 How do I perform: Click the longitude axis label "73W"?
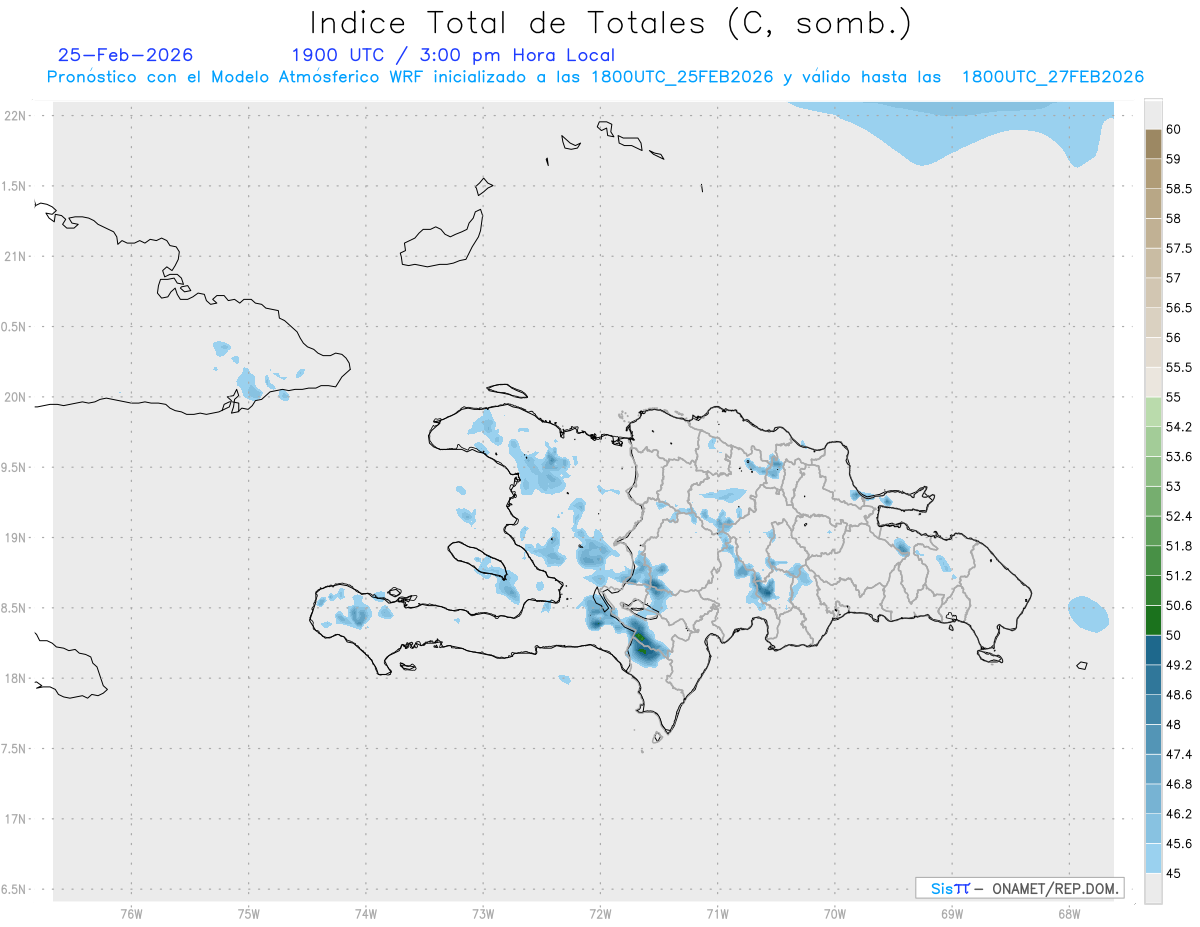pyautogui.click(x=483, y=913)
